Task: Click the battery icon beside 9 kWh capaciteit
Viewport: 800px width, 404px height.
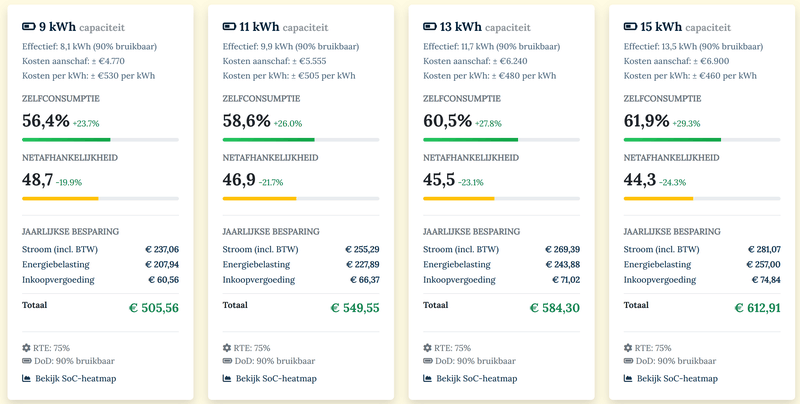Action: click(27, 26)
